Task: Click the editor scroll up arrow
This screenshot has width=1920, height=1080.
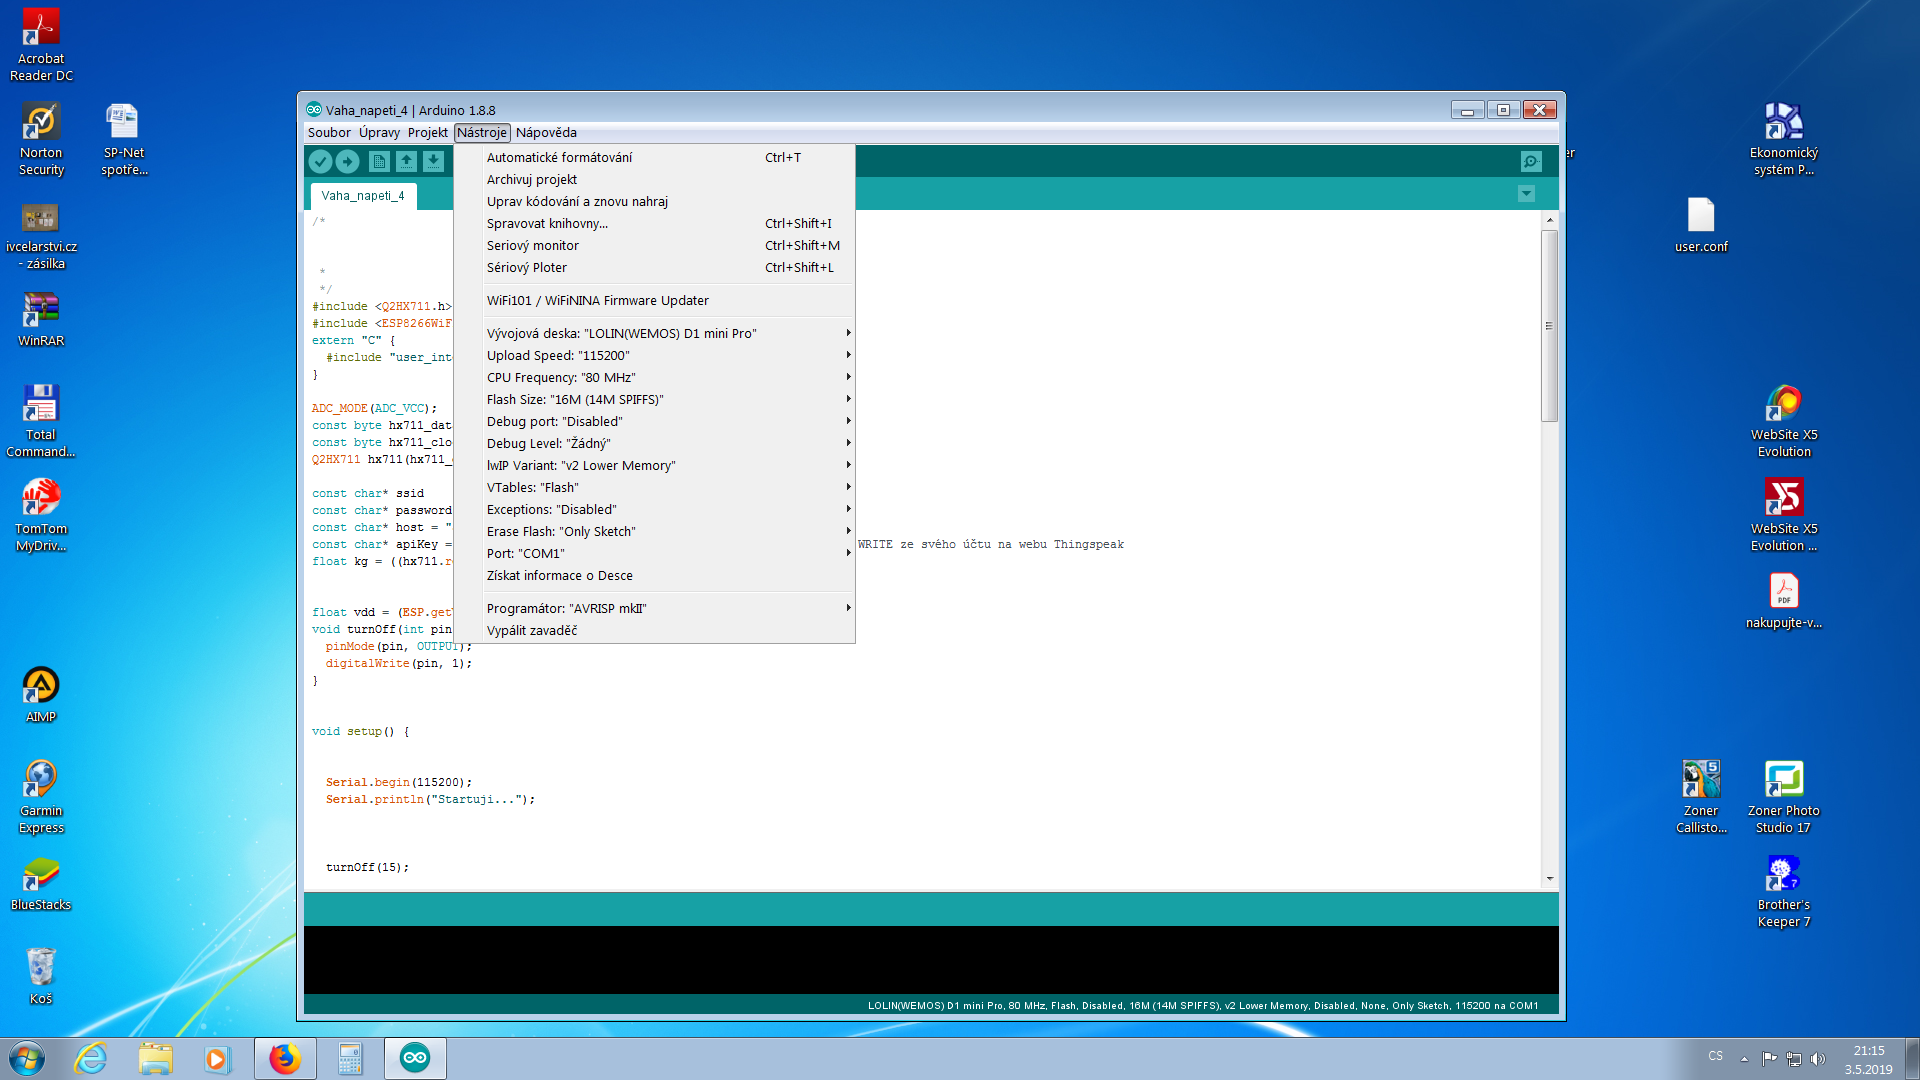Action: coord(1549,219)
